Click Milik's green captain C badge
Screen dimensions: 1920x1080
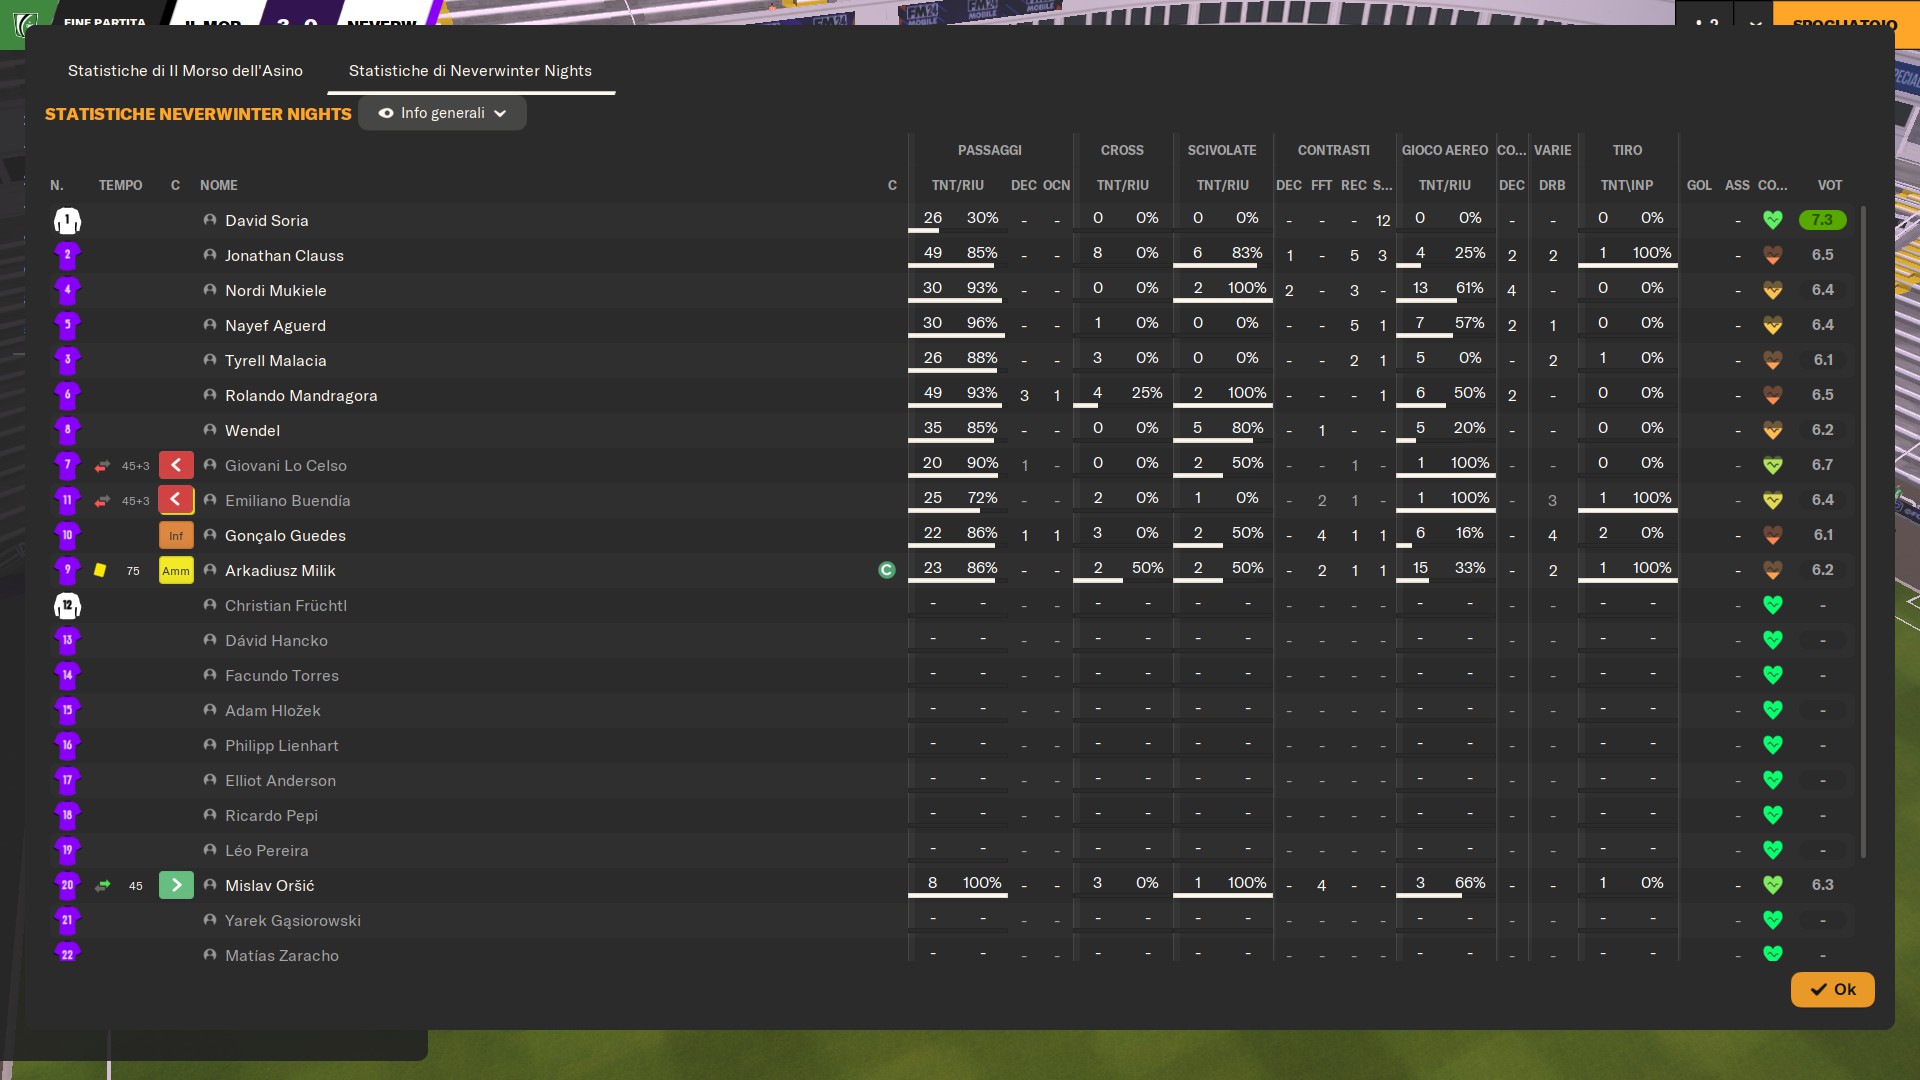pos(886,570)
